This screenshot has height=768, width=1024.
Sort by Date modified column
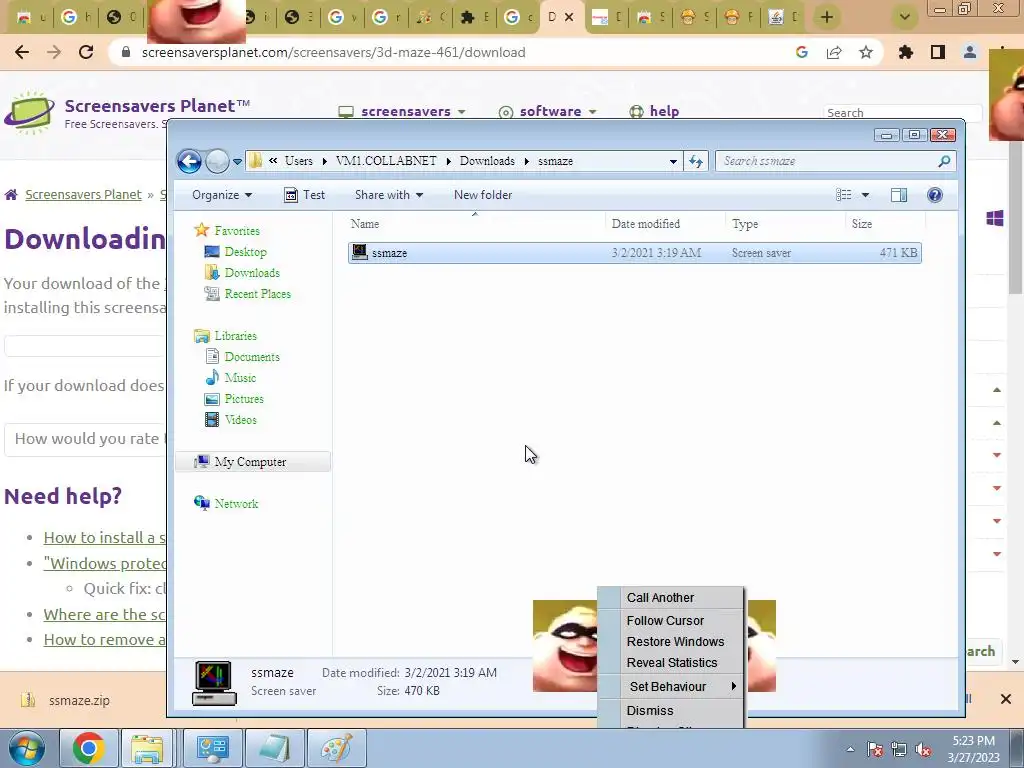[x=665, y=224]
